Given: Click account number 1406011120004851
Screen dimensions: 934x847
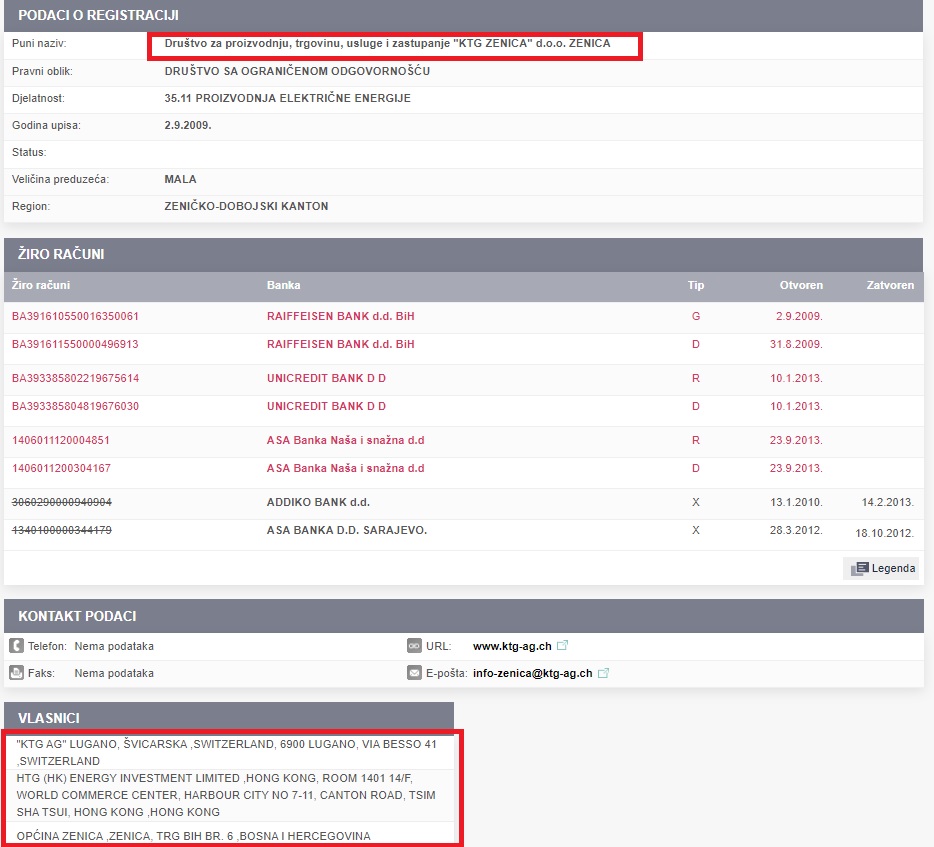Looking at the screenshot, I should pos(61,440).
